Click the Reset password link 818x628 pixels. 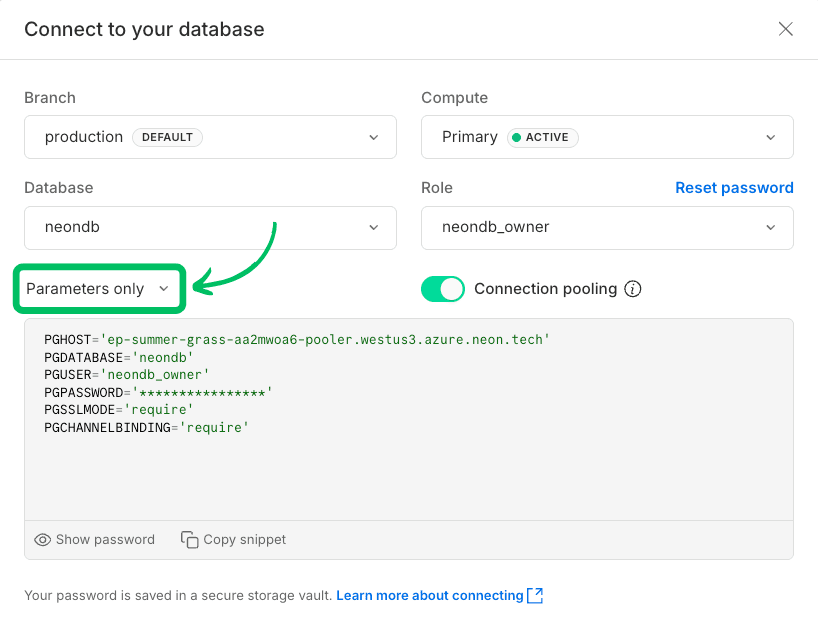[735, 188]
